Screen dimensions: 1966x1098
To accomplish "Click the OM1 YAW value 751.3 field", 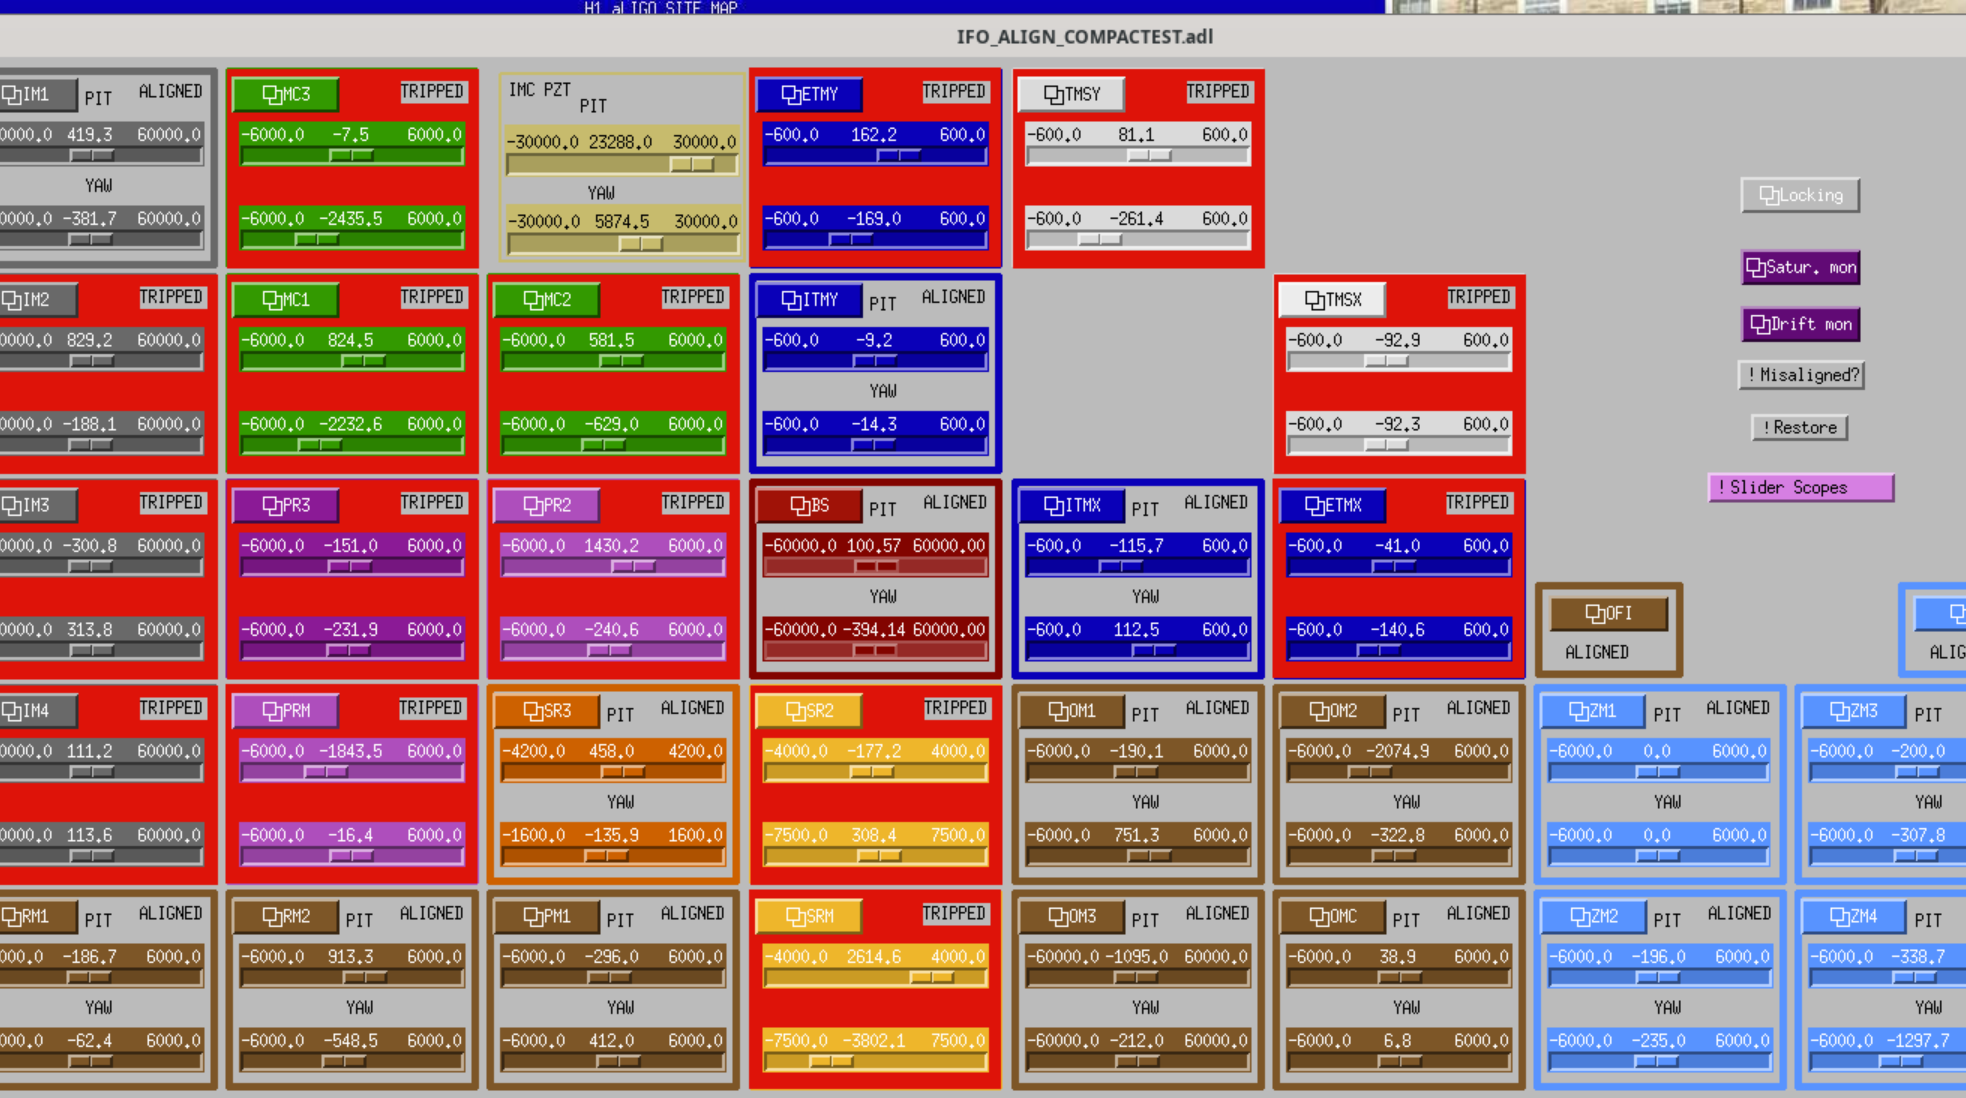I will pos(1135,835).
